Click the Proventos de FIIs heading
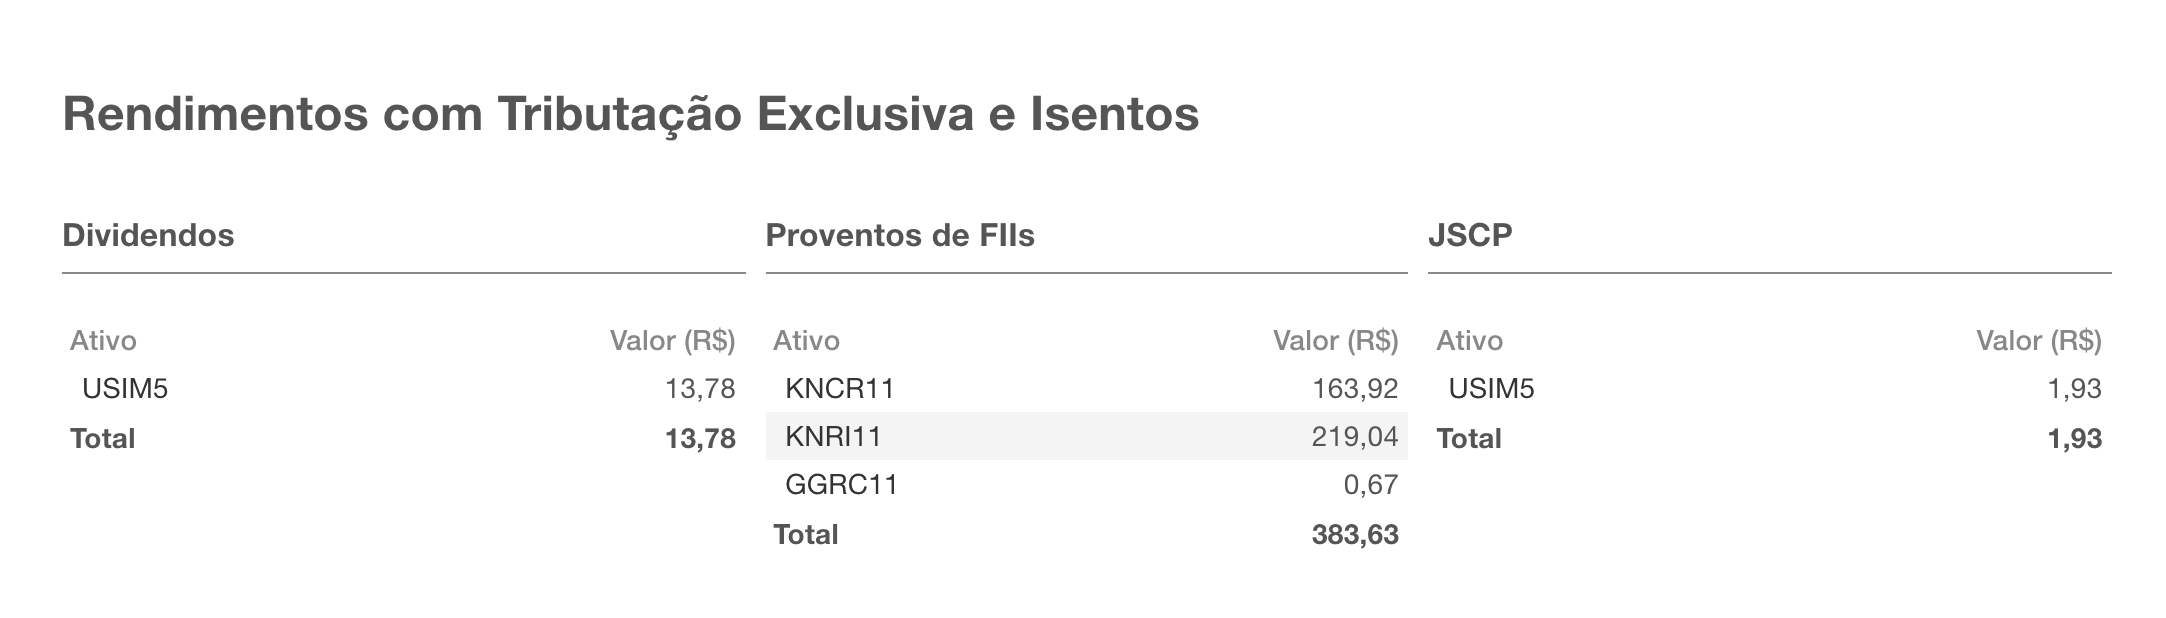Screen dimensions: 2166x618 tap(899, 236)
